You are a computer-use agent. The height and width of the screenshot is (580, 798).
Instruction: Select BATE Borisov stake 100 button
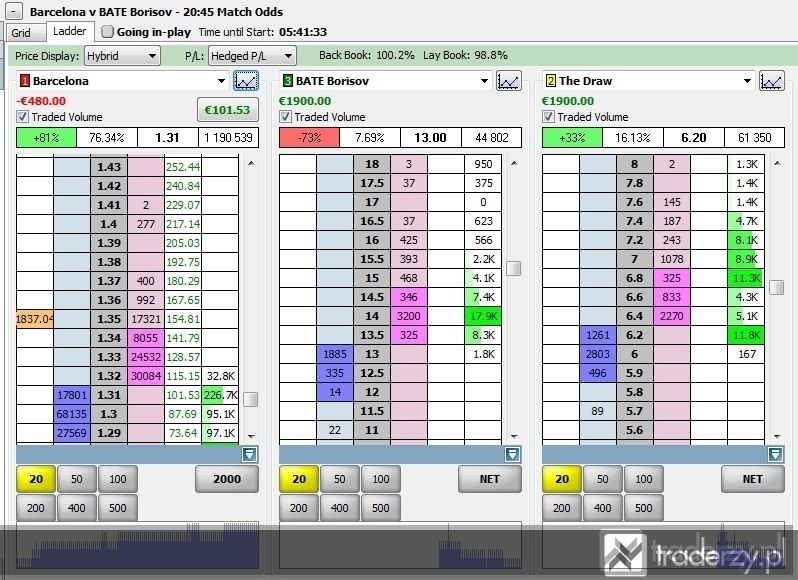pyautogui.click(x=381, y=479)
